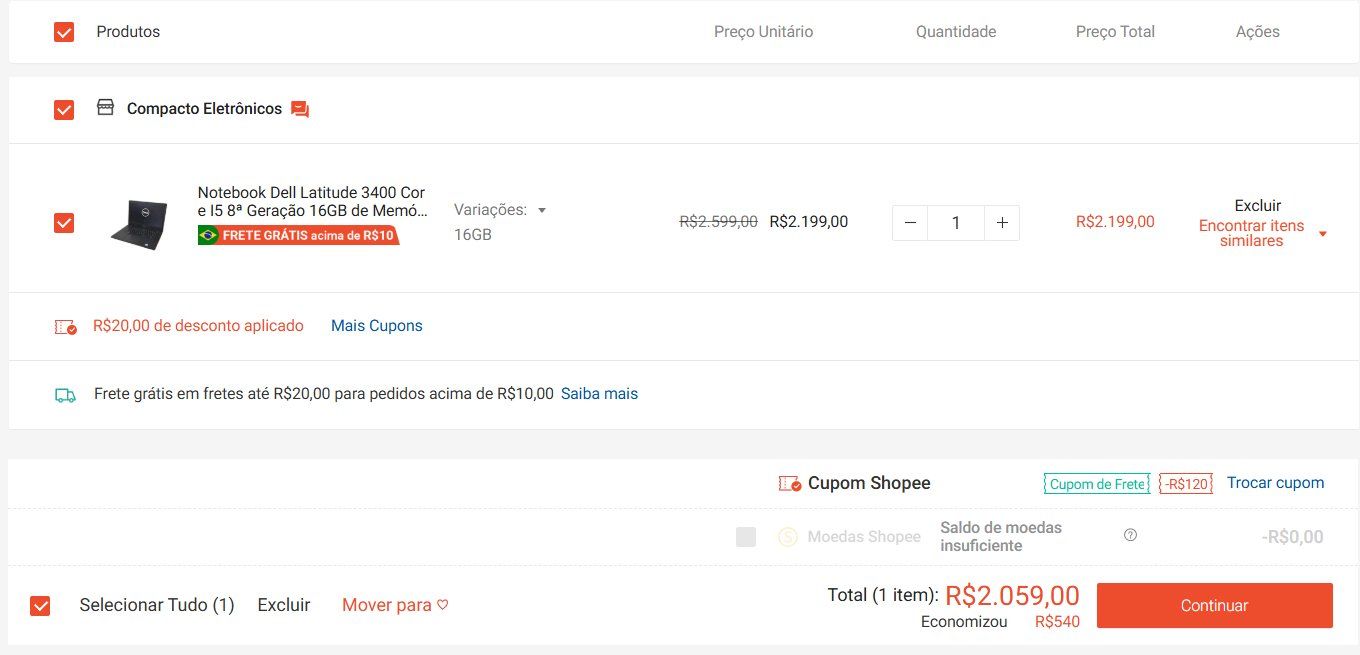
Task: Click the free shipping truck icon
Action: tap(65, 395)
